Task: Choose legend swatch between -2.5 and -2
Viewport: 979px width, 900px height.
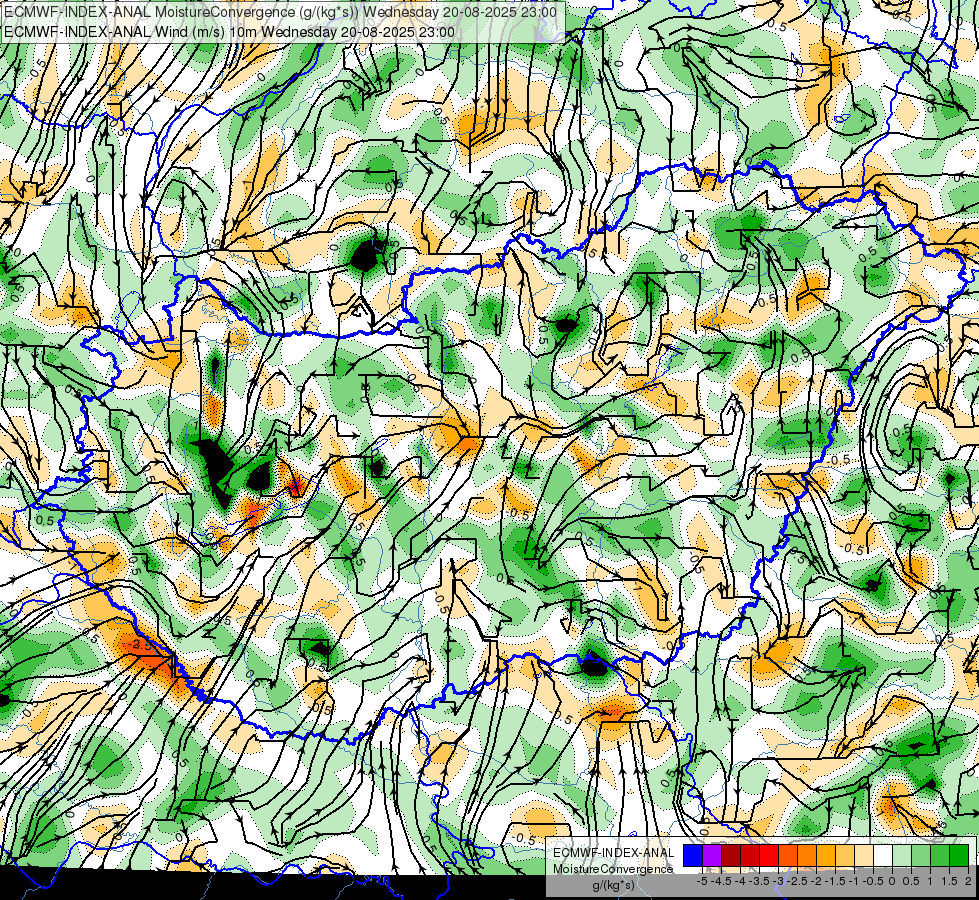Action: tap(807, 856)
